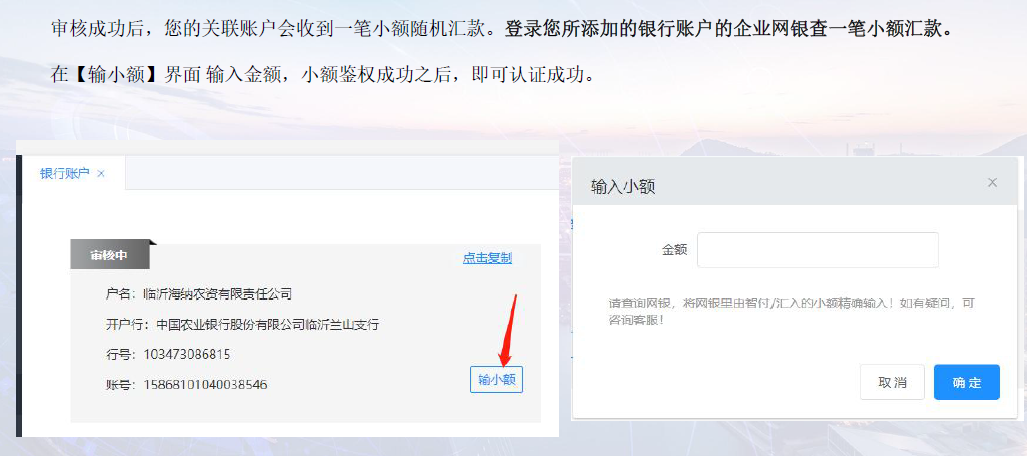This screenshot has height=456, width=1027.
Task: Click the sentence starting 在【输小额】界面
Action: (322, 74)
